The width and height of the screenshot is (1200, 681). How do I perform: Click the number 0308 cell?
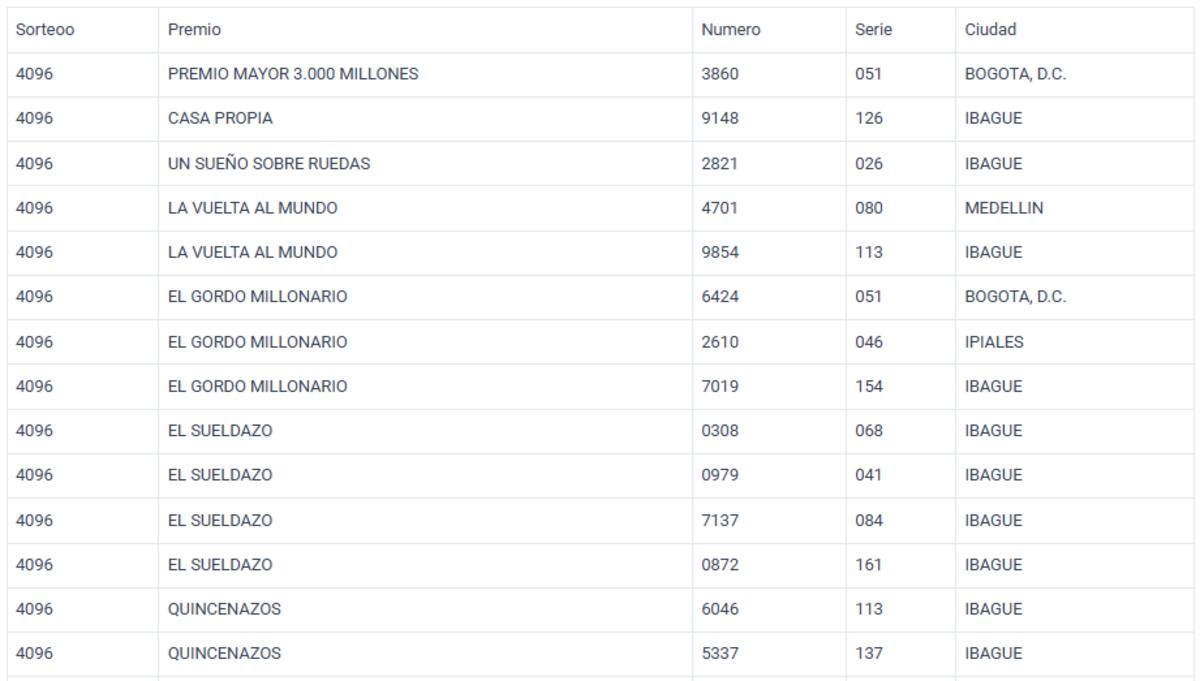click(720, 431)
